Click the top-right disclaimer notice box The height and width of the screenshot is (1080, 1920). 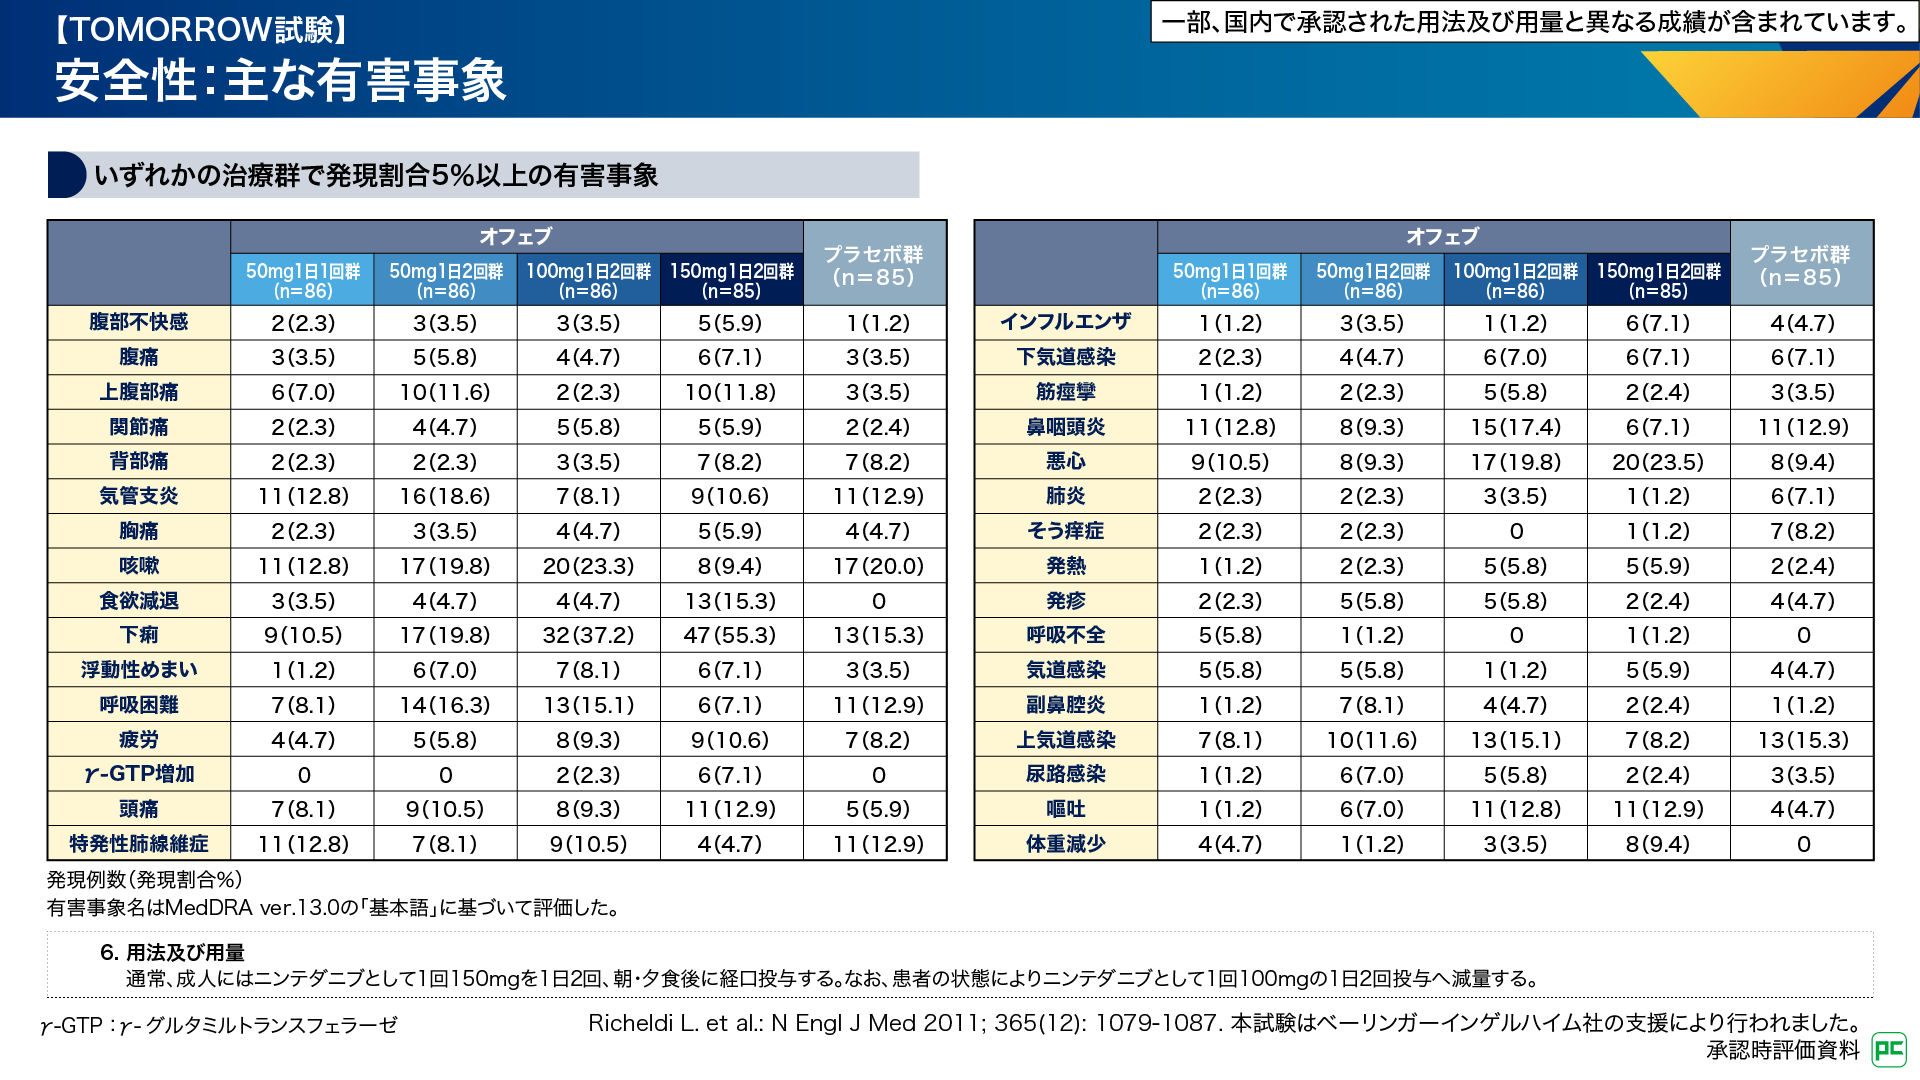point(1534,22)
